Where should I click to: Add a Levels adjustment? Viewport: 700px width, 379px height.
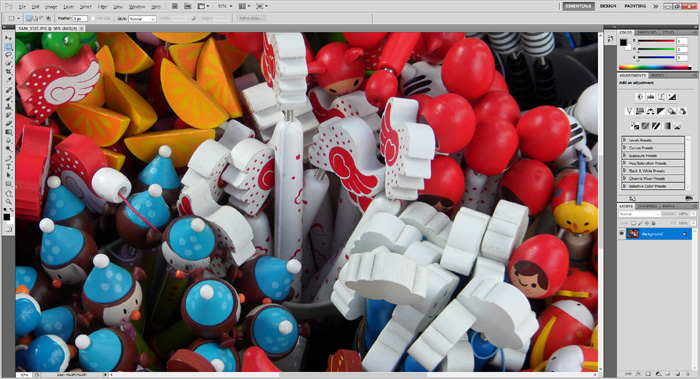[x=650, y=96]
